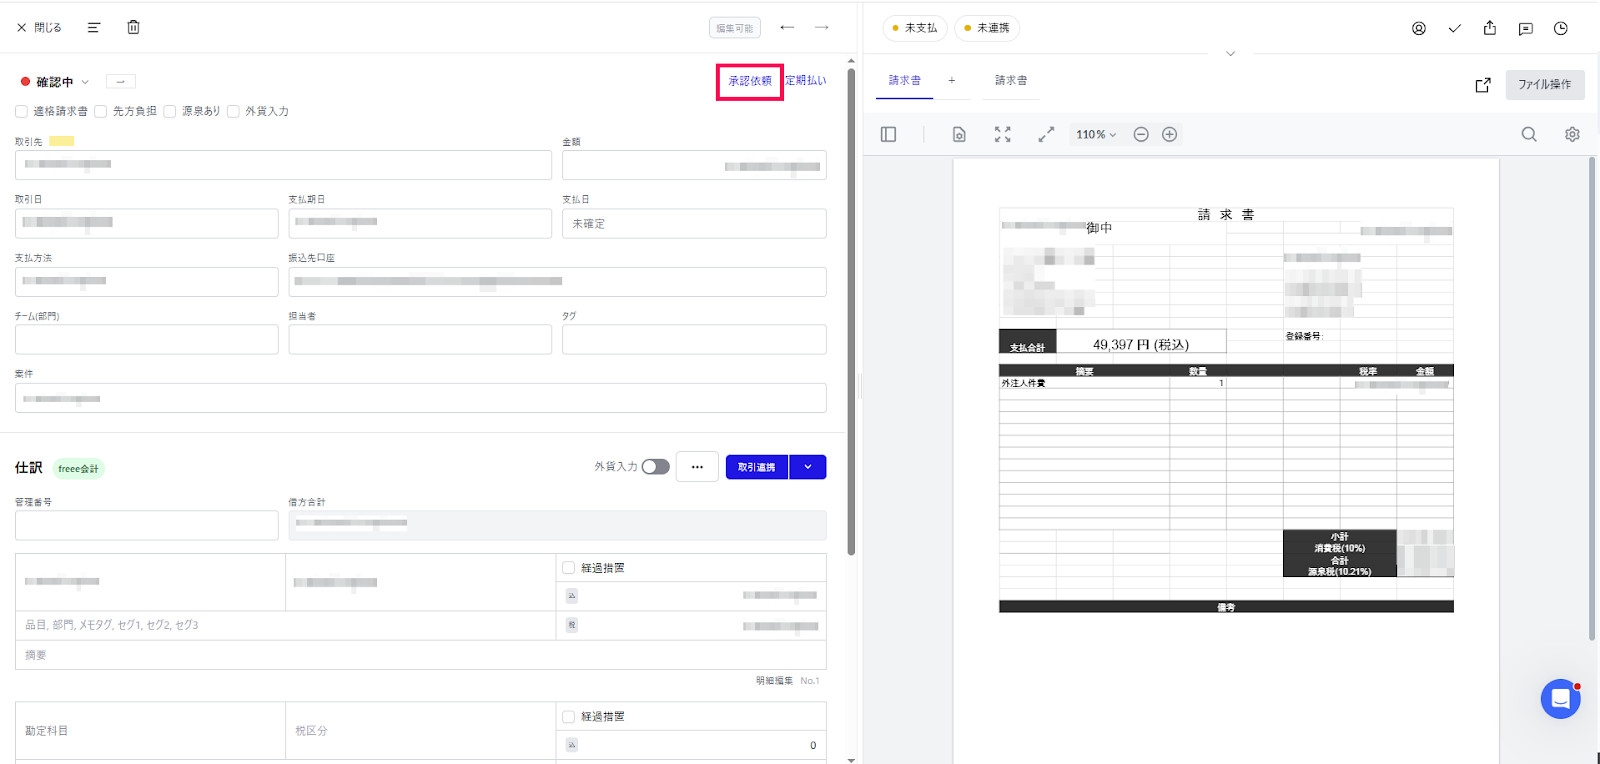
Task: Click the 支払日 field showing 未確定
Action: point(694,223)
